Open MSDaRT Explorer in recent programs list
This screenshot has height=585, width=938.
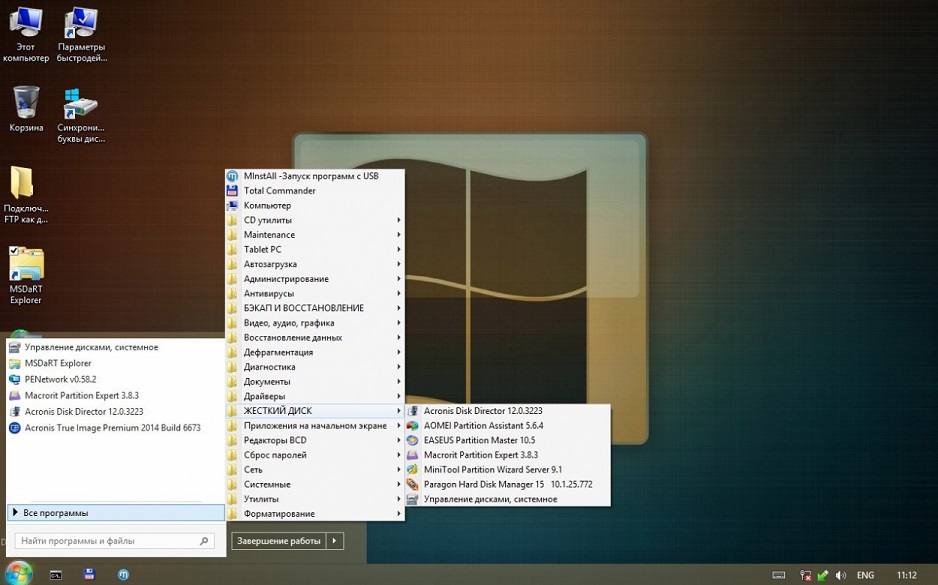[x=115, y=363]
